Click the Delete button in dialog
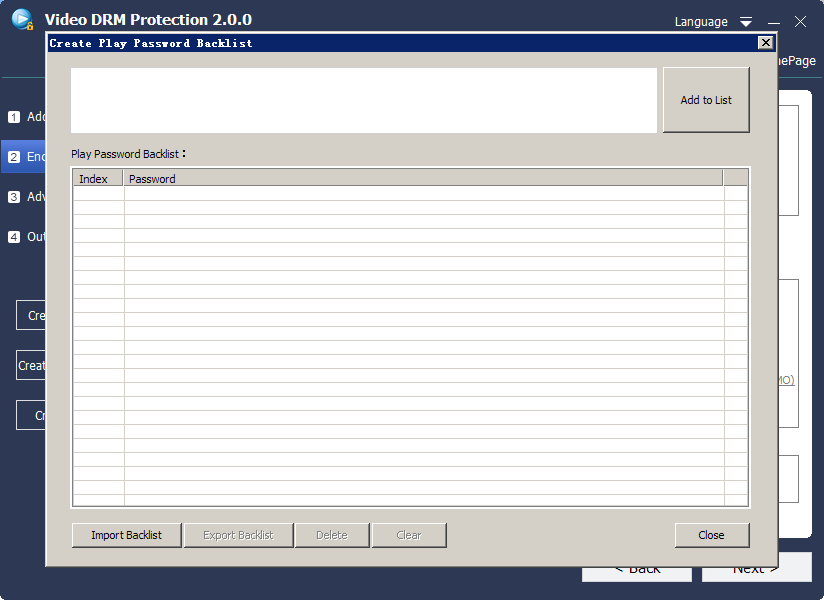Screen dimensions: 824x600 point(332,535)
